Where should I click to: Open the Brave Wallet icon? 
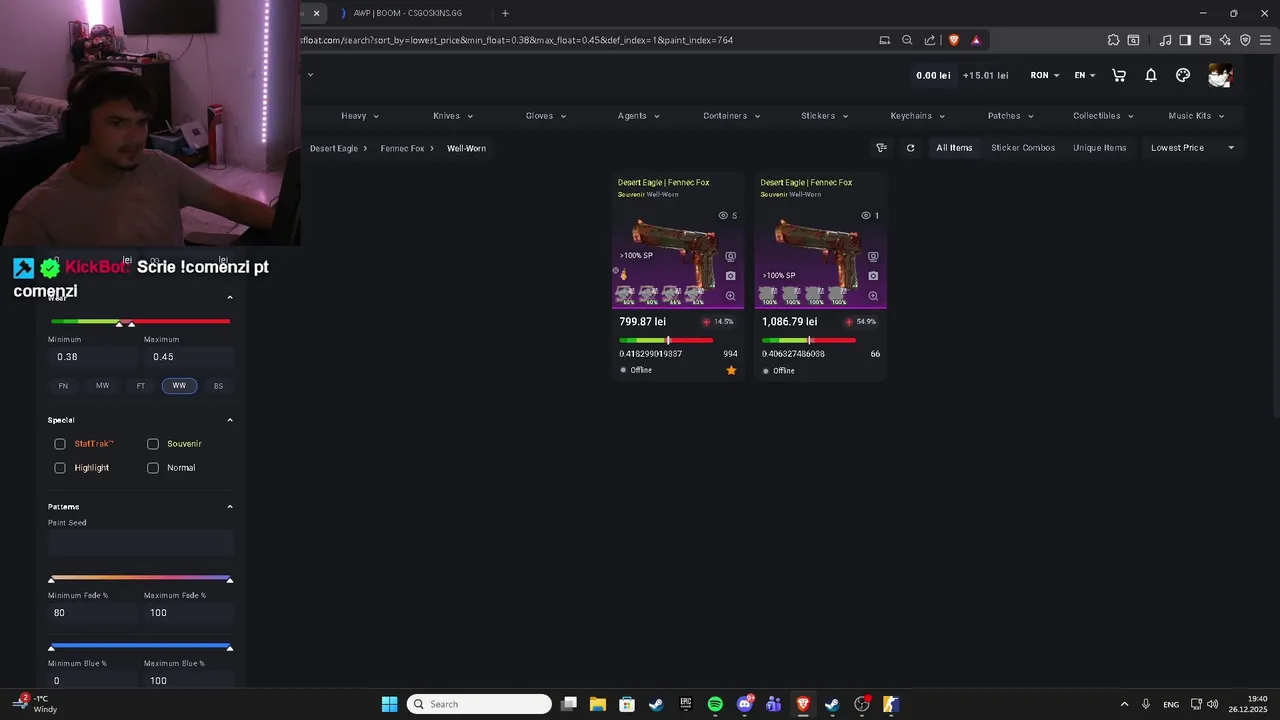click(x=1205, y=40)
